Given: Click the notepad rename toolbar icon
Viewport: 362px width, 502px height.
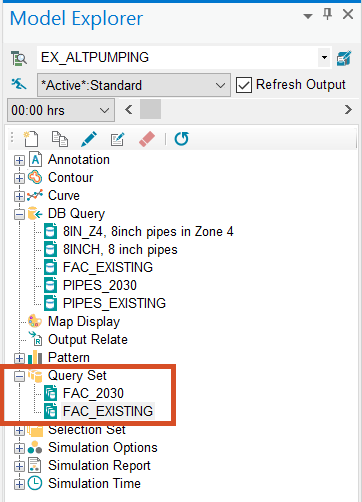Looking at the screenshot, I should [x=117, y=139].
